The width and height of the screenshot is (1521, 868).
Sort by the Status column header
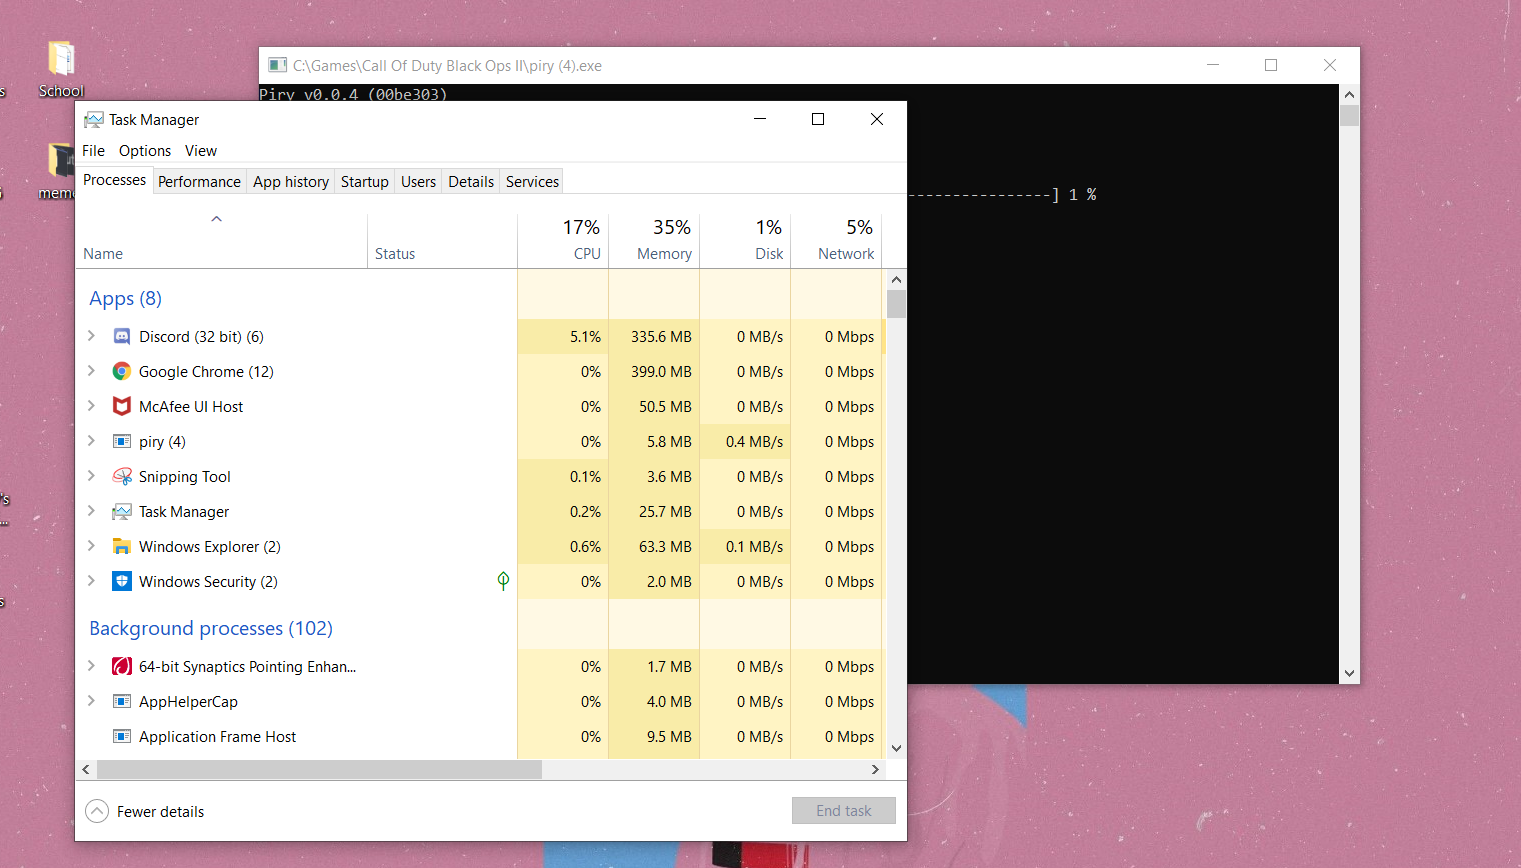point(443,240)
